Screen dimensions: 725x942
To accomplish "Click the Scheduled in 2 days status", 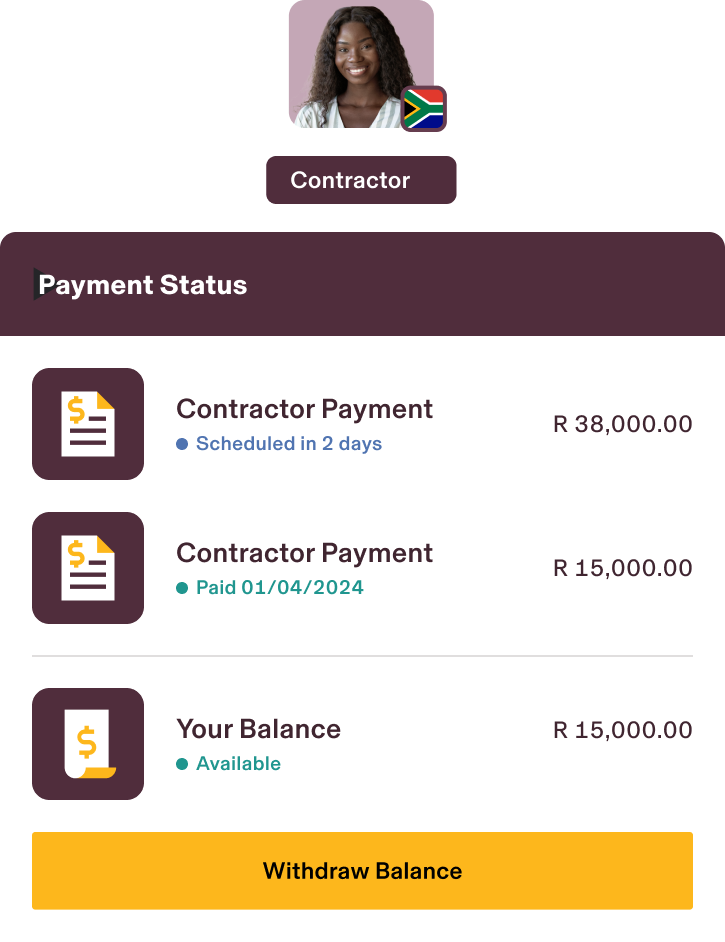I will (x=289, y=443).
